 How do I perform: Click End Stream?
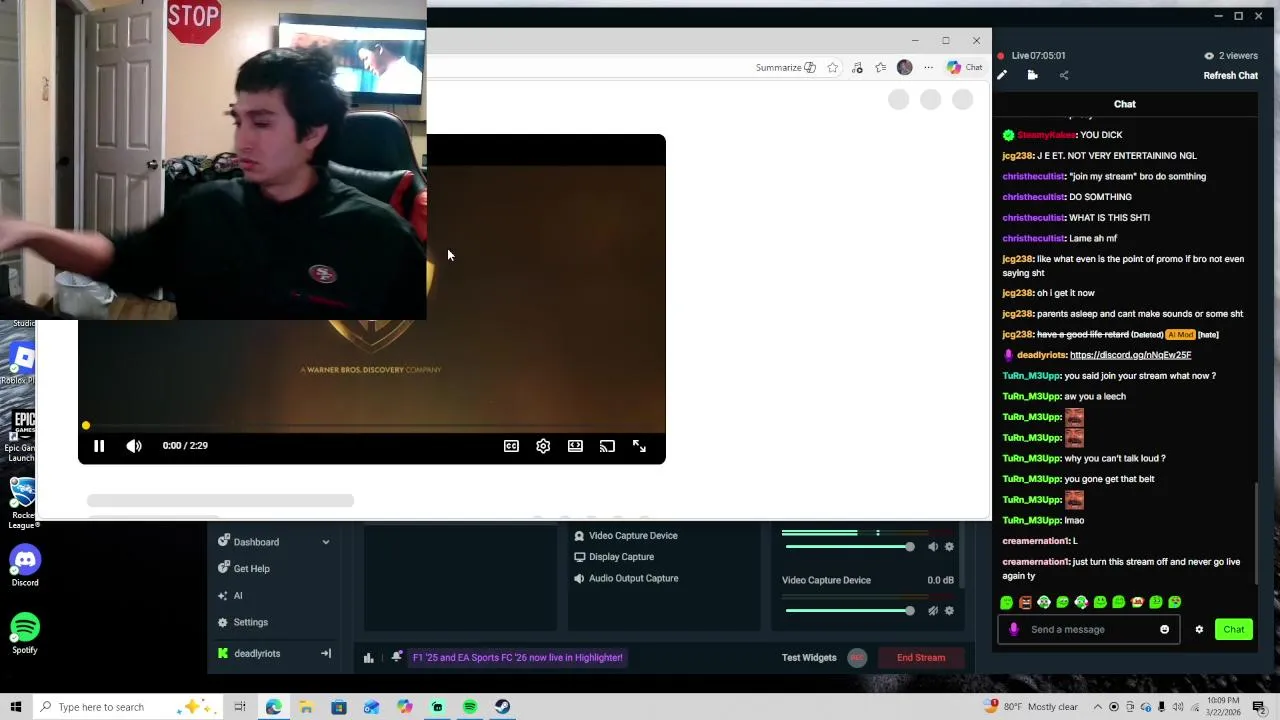(921, 658)
